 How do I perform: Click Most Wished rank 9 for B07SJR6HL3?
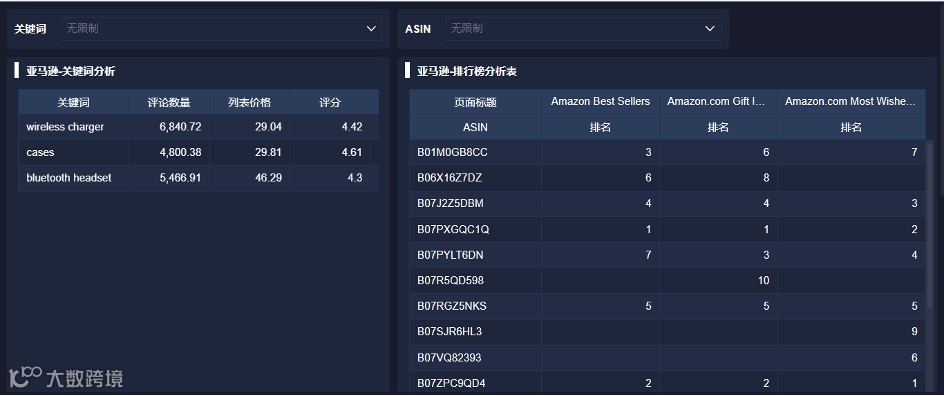(x=914, y=332)
